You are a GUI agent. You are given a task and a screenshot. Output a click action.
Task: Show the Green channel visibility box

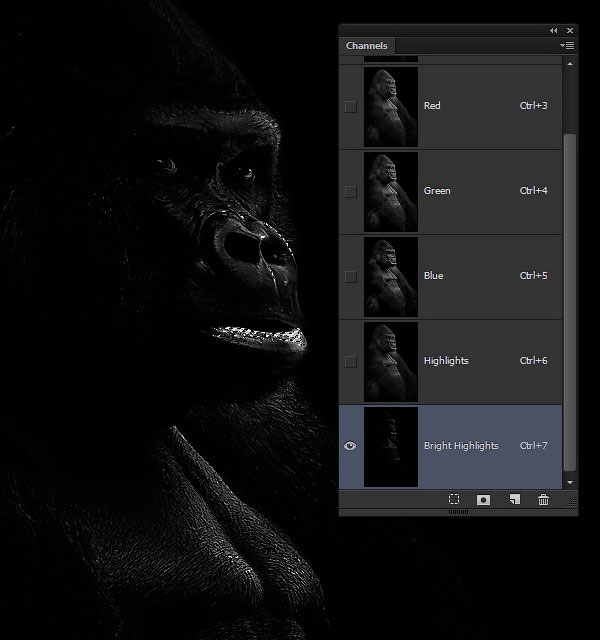(351, 191)
